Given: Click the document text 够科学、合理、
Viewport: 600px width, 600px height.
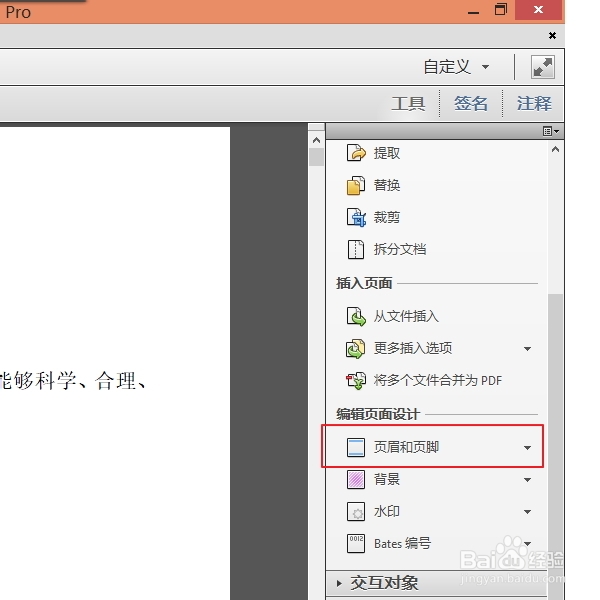Looking at the screenshot, I should [x=80, y=381].
